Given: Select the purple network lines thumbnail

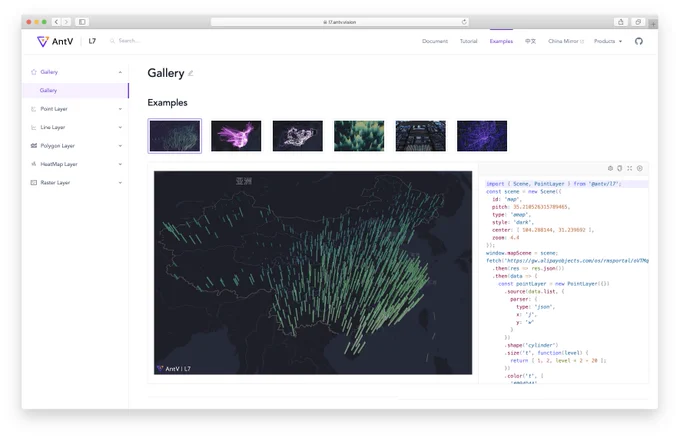Looking at the screenshot, I should pos(482,136).
